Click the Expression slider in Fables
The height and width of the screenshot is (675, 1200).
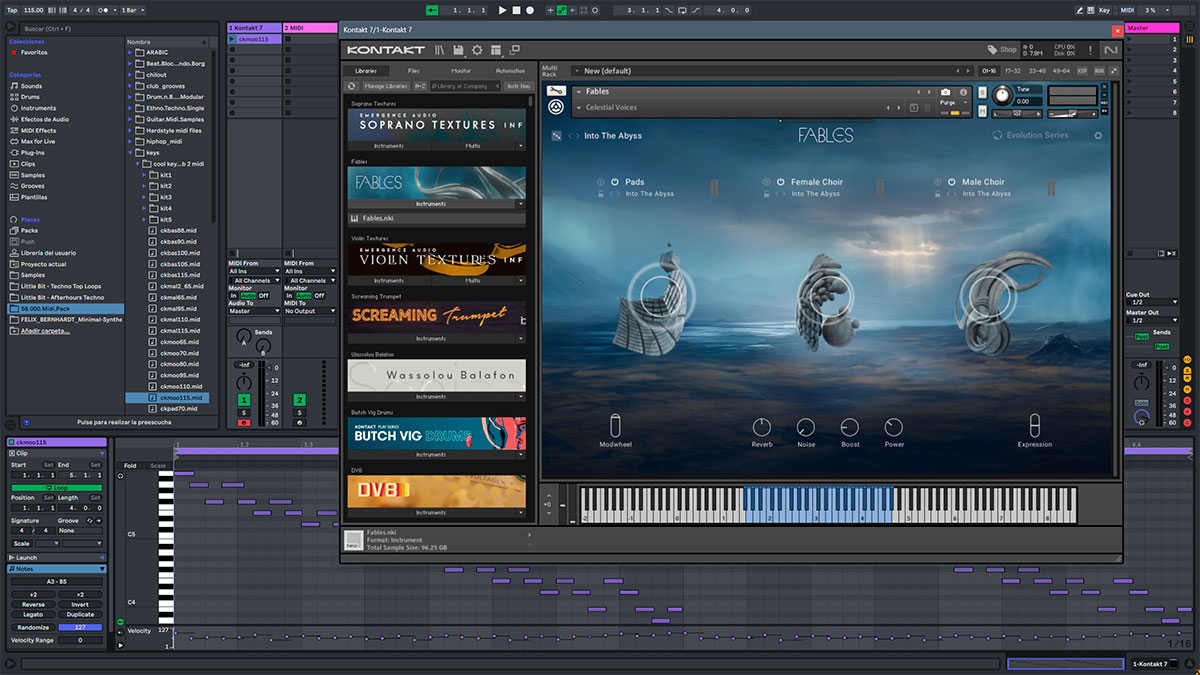1035,424
